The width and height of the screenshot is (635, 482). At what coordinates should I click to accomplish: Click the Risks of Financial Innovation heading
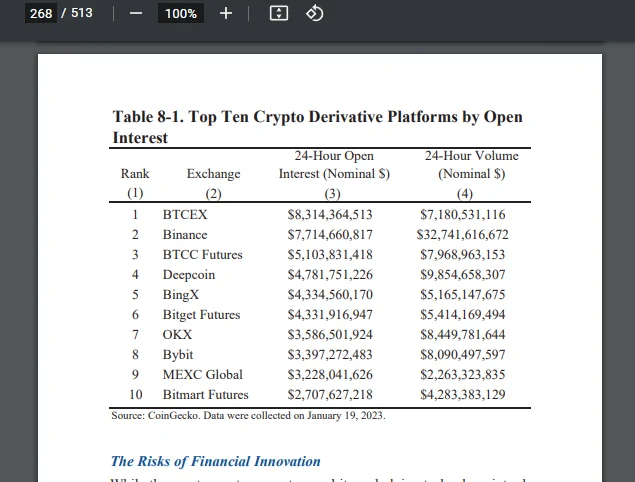[215, 461]
